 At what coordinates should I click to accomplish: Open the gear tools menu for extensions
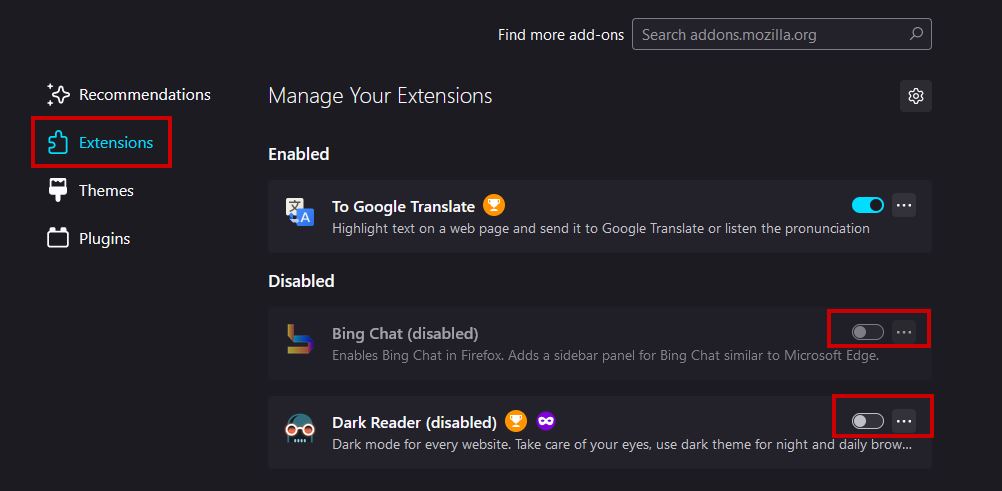coord(915,96)
